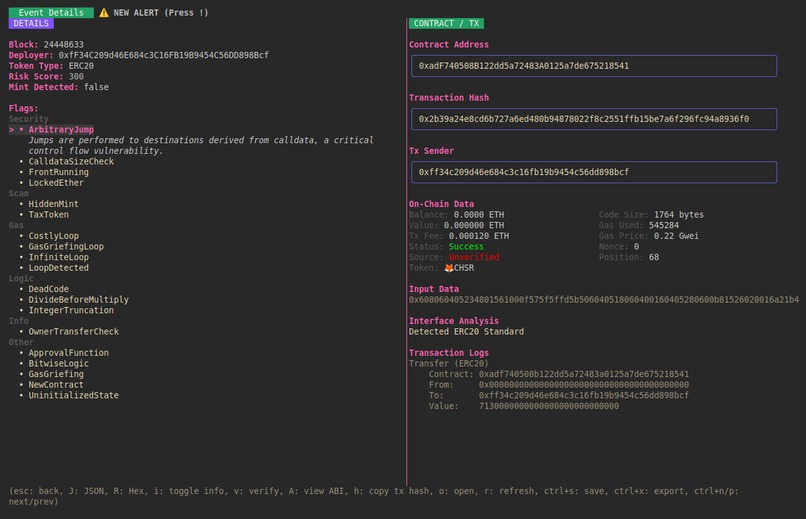Click the warning alert icon
Image resolution: width=806 pixels, height=519 pixels.
[104, 13]
